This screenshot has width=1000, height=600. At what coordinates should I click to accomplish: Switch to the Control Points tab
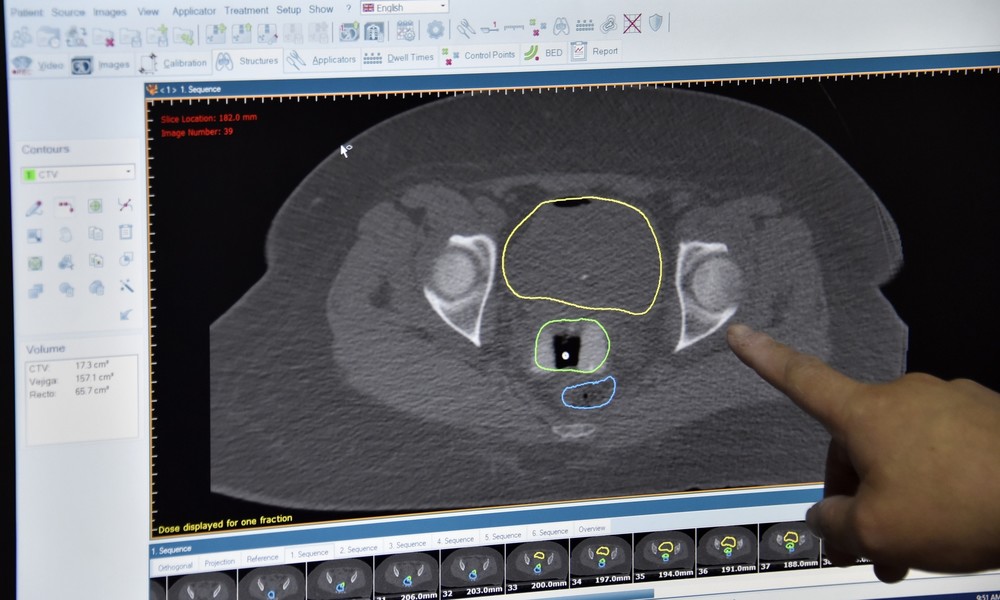(x=478, y=55)
